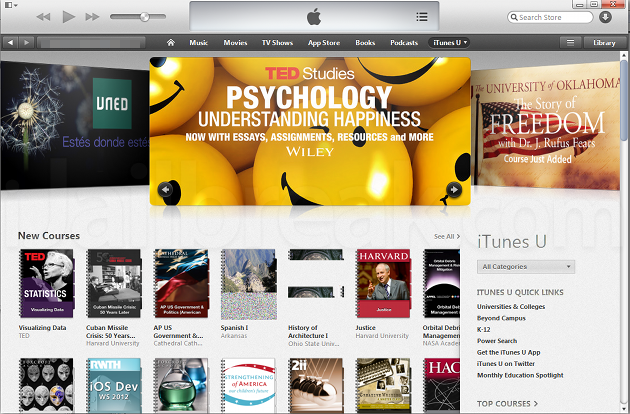Click the Library button
630x414 pixels.
tap(604, 42)
